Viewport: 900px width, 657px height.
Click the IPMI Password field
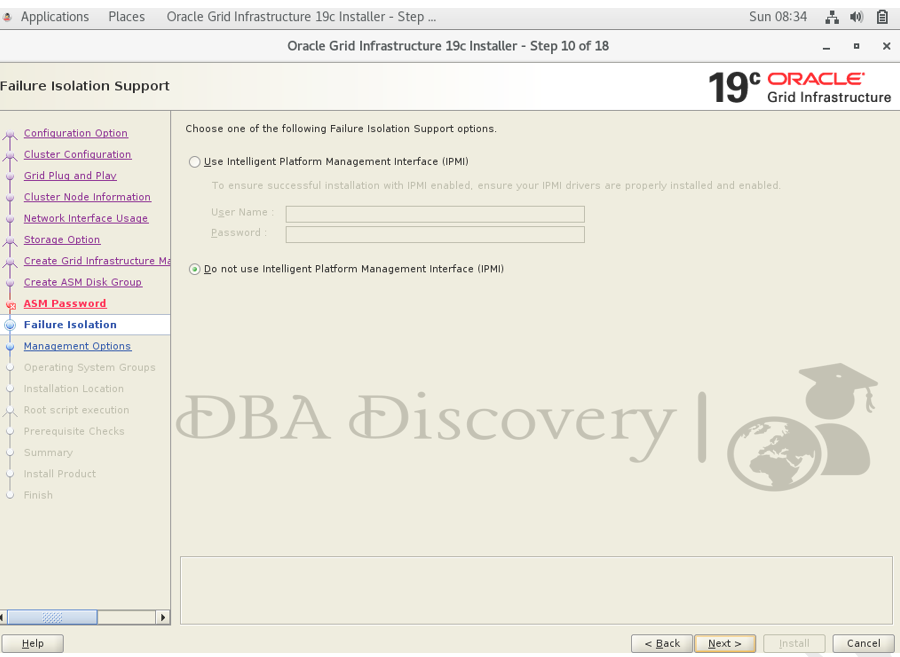[435, 234]
